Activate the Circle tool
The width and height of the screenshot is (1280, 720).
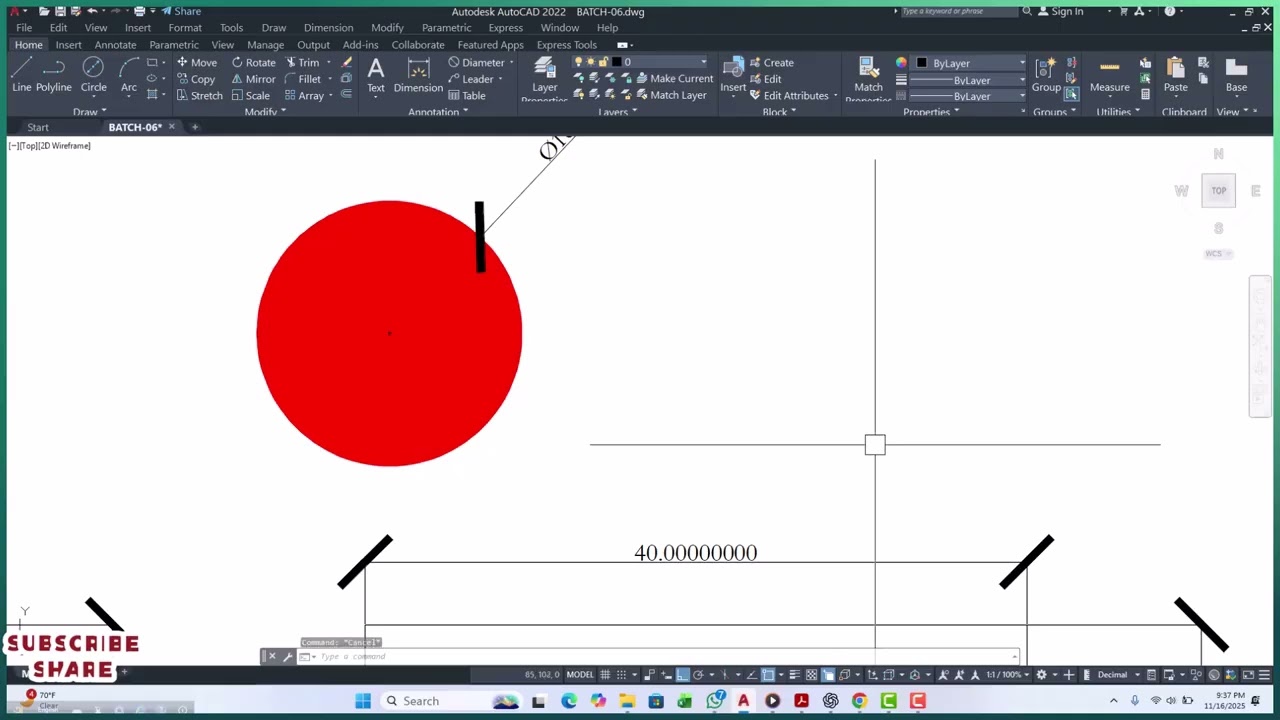(x=93, y=74)
